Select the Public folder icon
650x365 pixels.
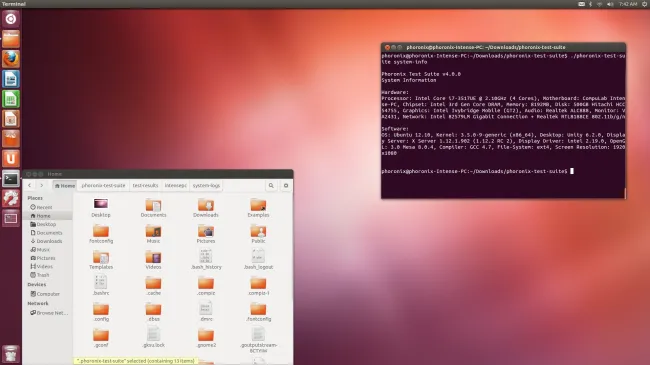pyautogui.click(x=258, y=234)
